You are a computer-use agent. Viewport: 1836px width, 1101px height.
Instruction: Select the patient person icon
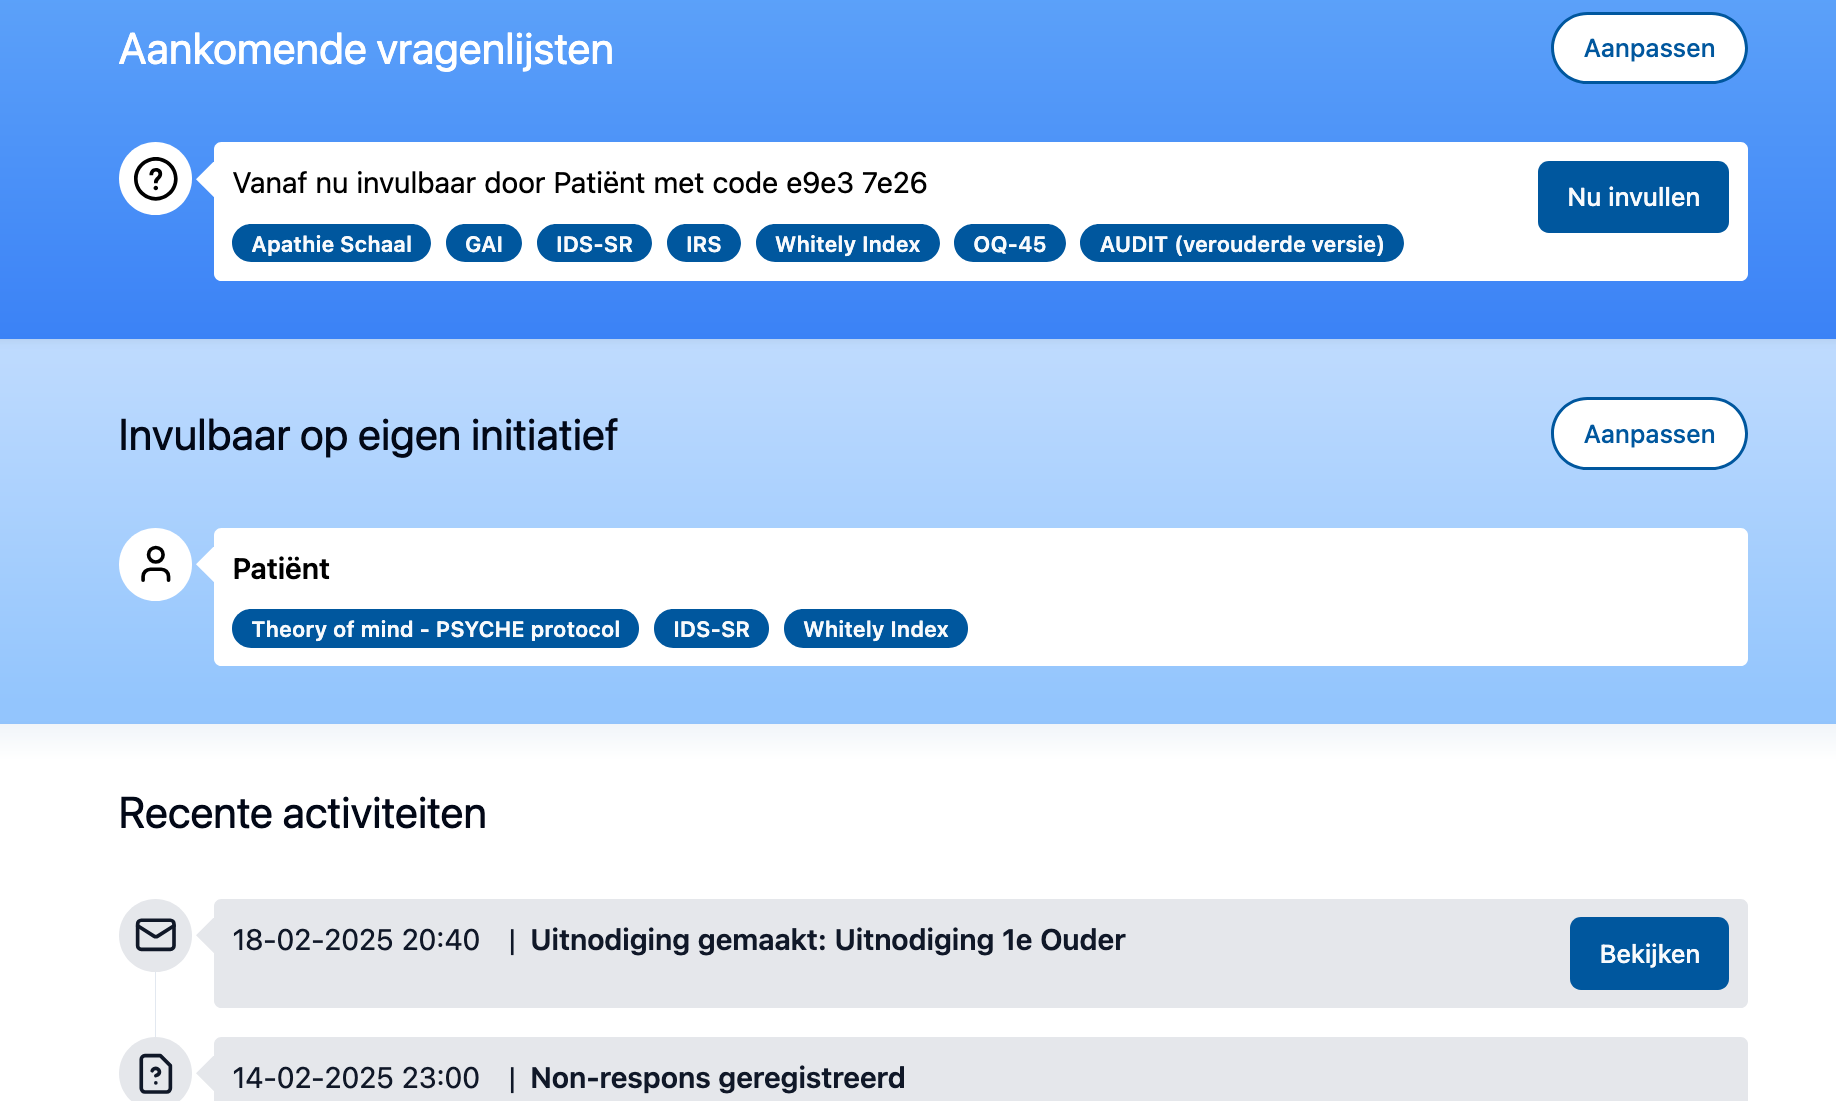tap(155, 564)
